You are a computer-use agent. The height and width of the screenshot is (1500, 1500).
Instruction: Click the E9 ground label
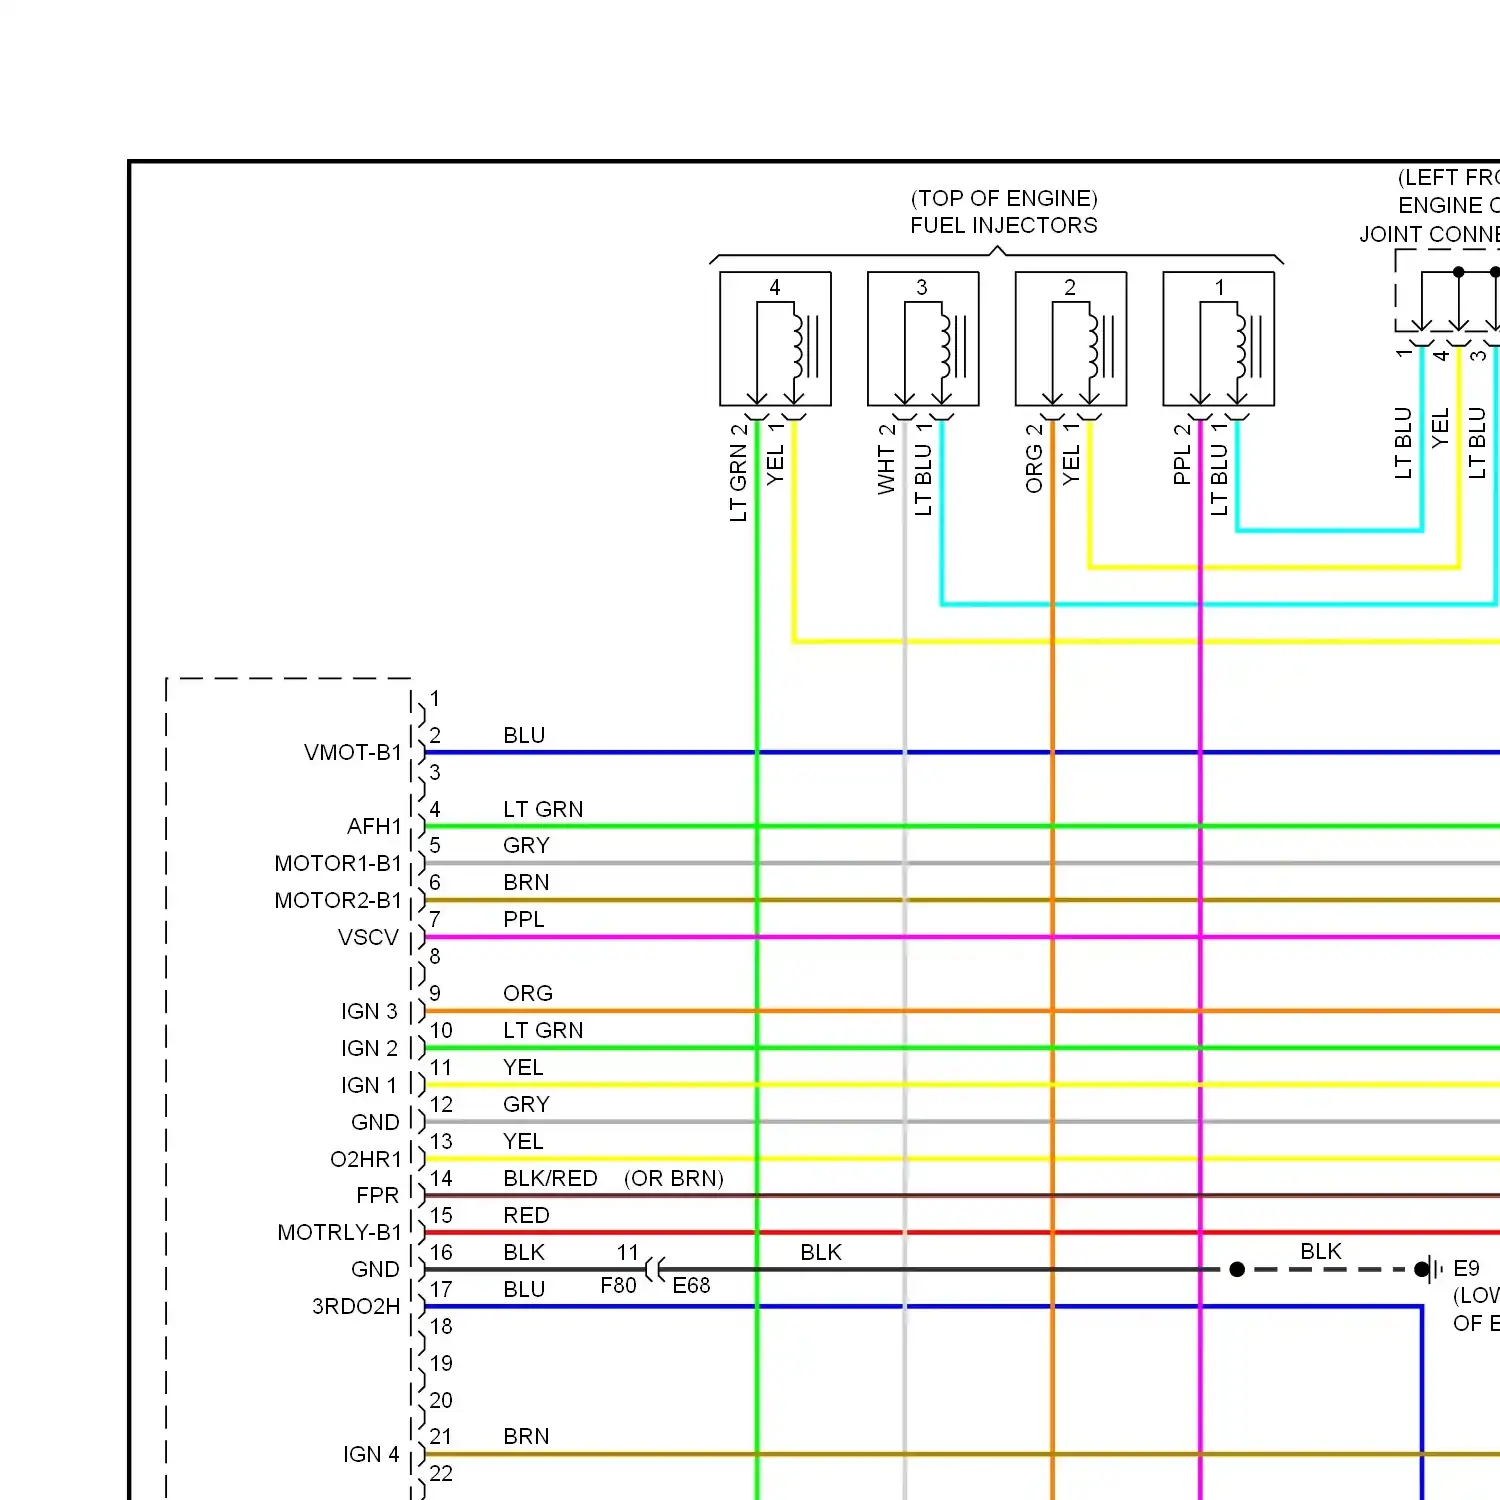[1466, 1268]
